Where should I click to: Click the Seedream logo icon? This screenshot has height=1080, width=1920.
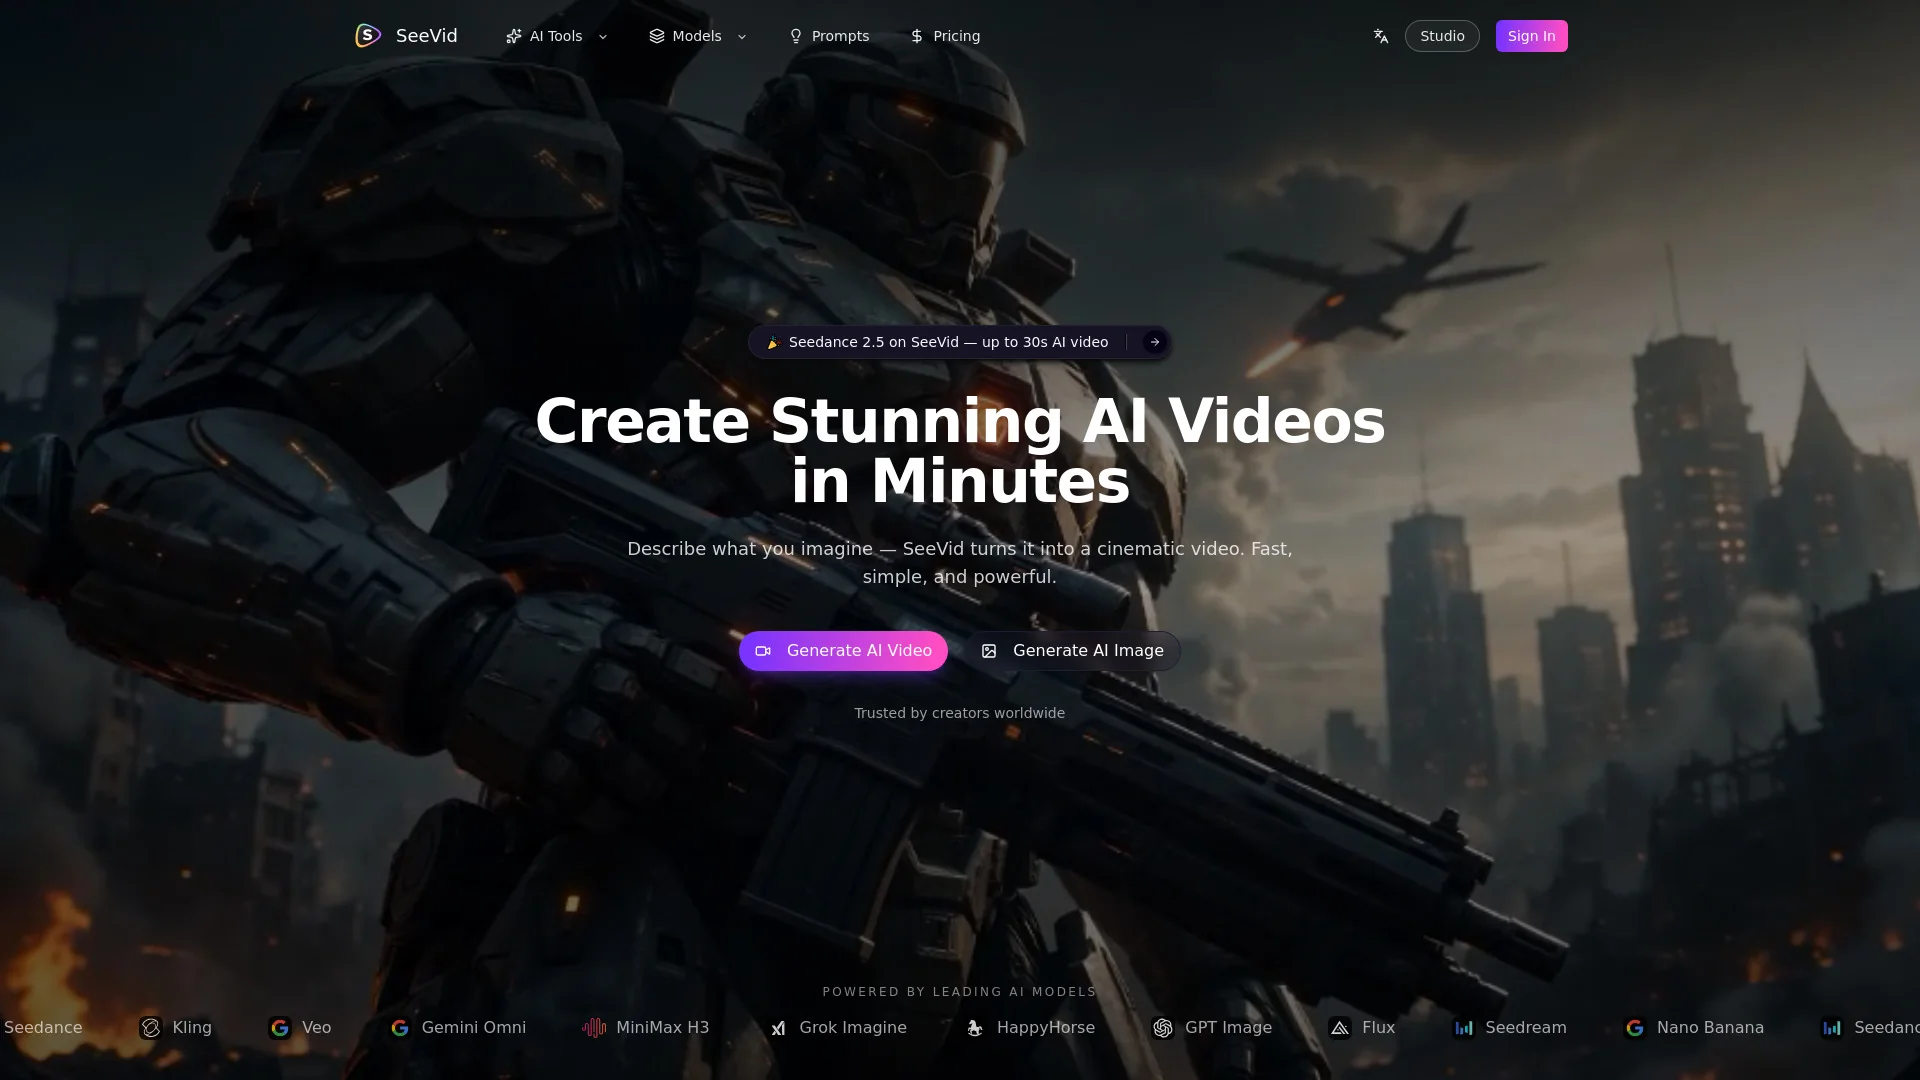1464,1028
